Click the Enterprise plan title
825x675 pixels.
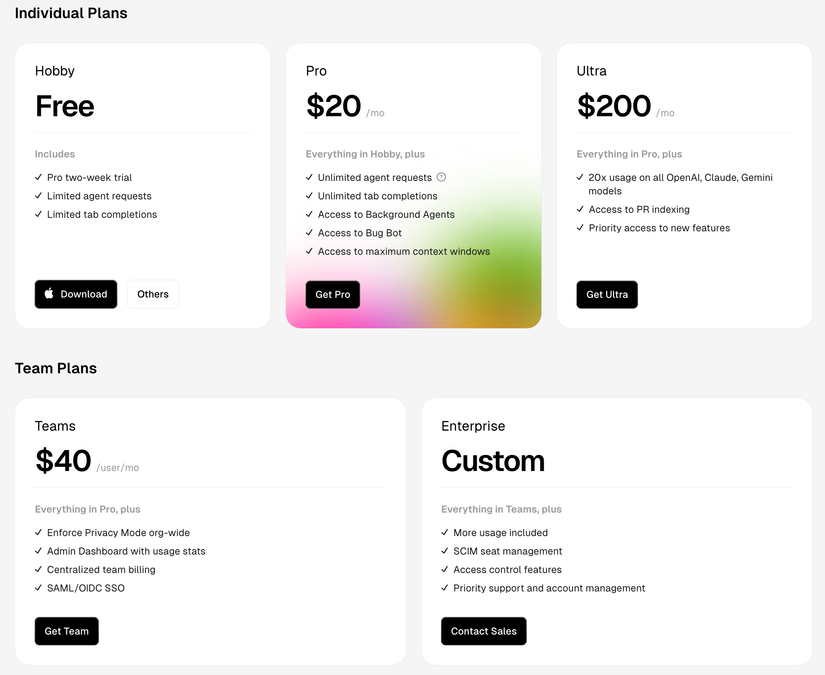(x=473, y=426)
